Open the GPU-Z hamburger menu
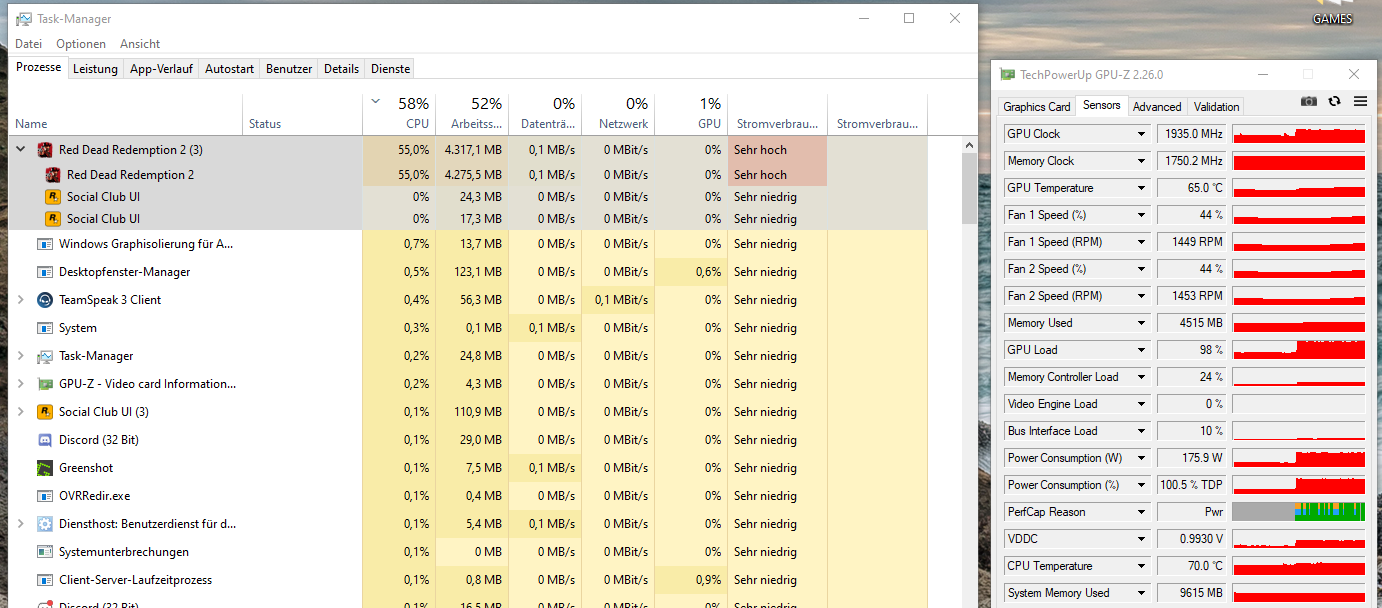 [x=1360, y=101]
